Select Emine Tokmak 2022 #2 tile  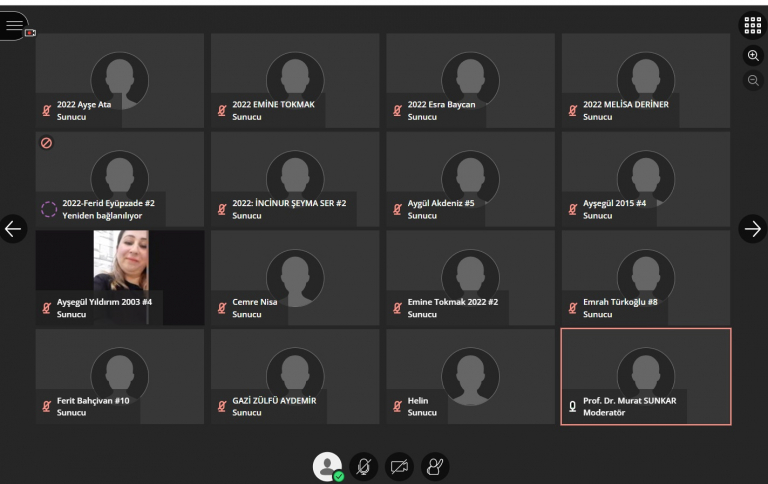[x=471, y=278]
